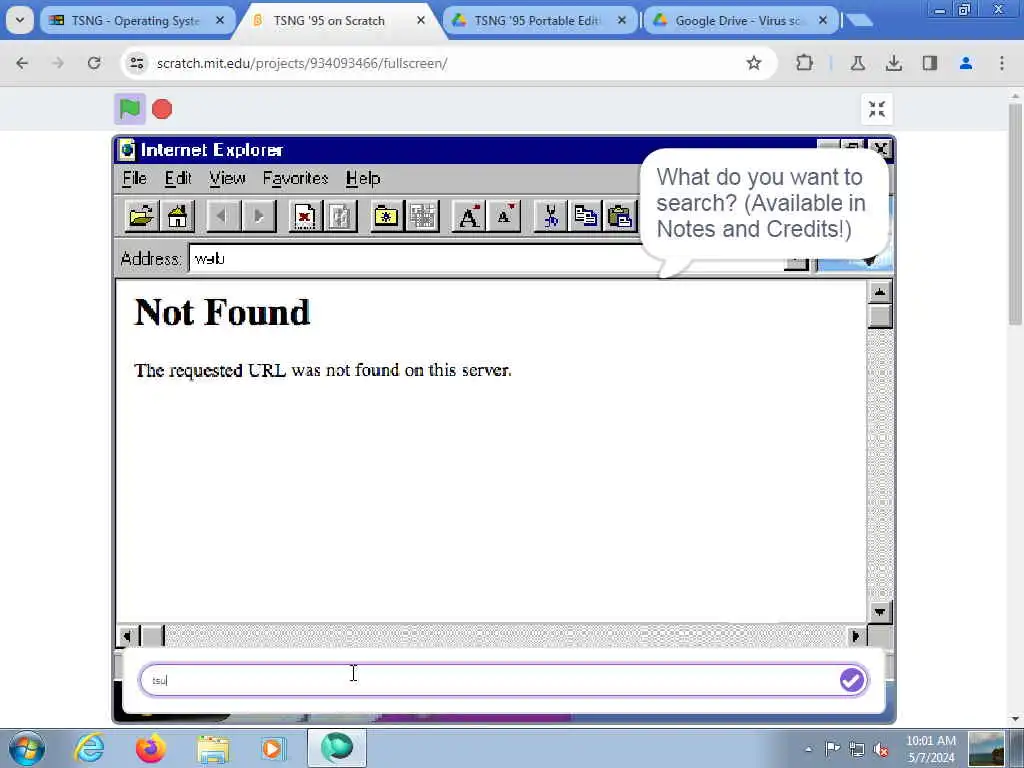This screenshot has height=768, width=1024.
Task: Open Firefox from Windows taskbar
Action: 151,748
